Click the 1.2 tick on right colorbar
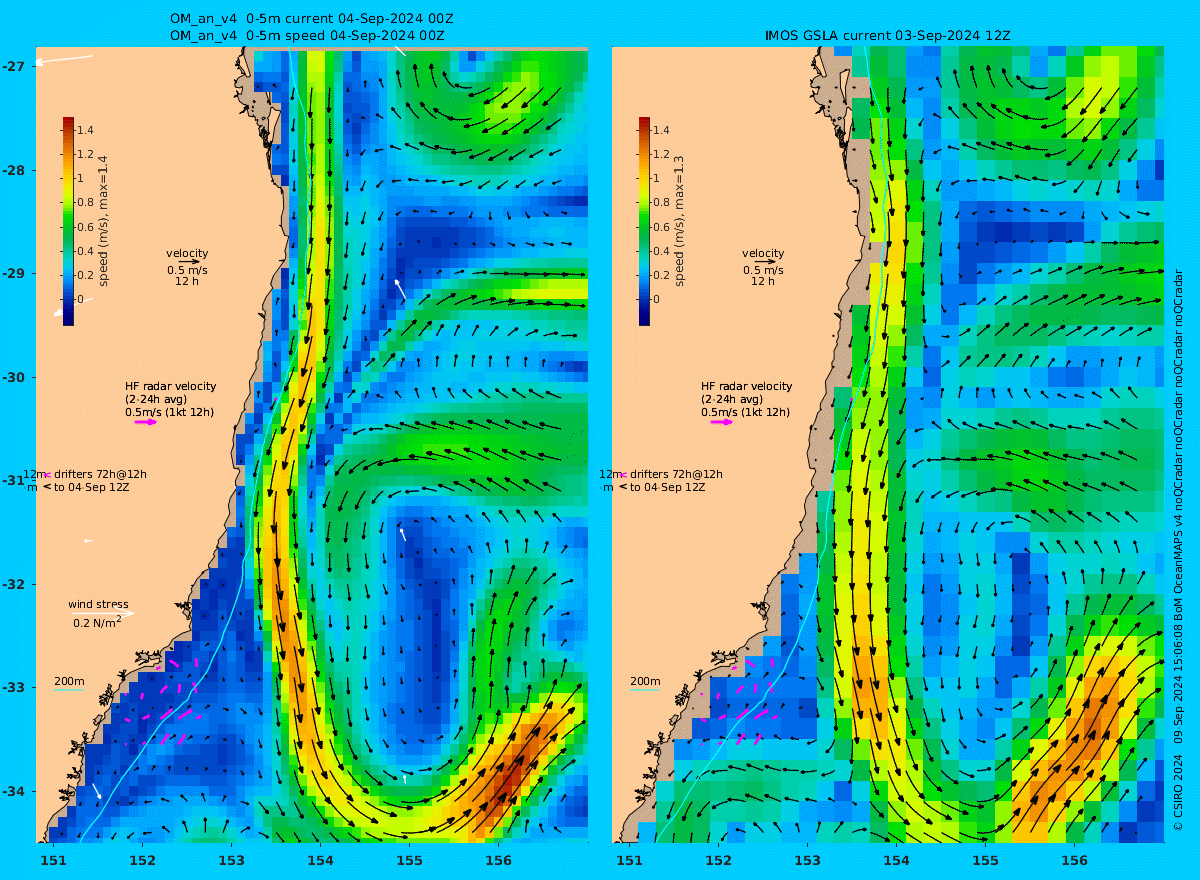The image size is (1200, 880). click(x=661, y=154)
